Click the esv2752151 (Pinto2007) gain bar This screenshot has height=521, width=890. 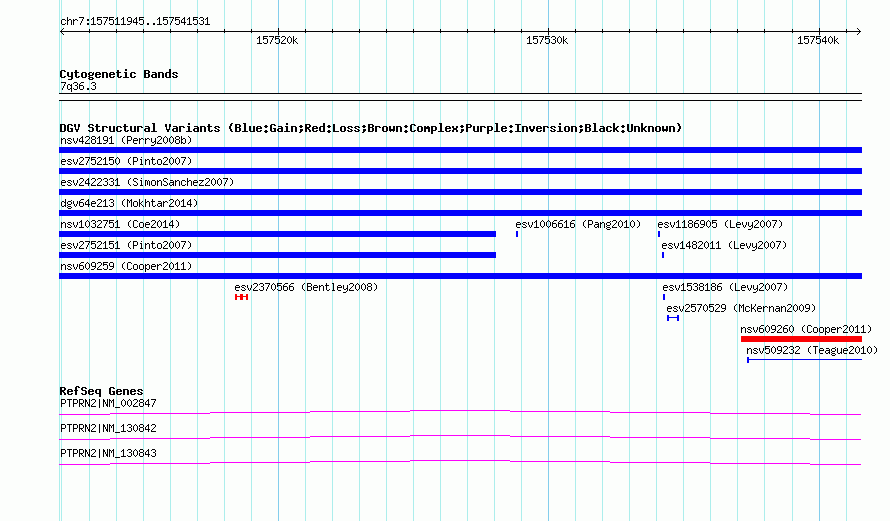click(278, 255)
